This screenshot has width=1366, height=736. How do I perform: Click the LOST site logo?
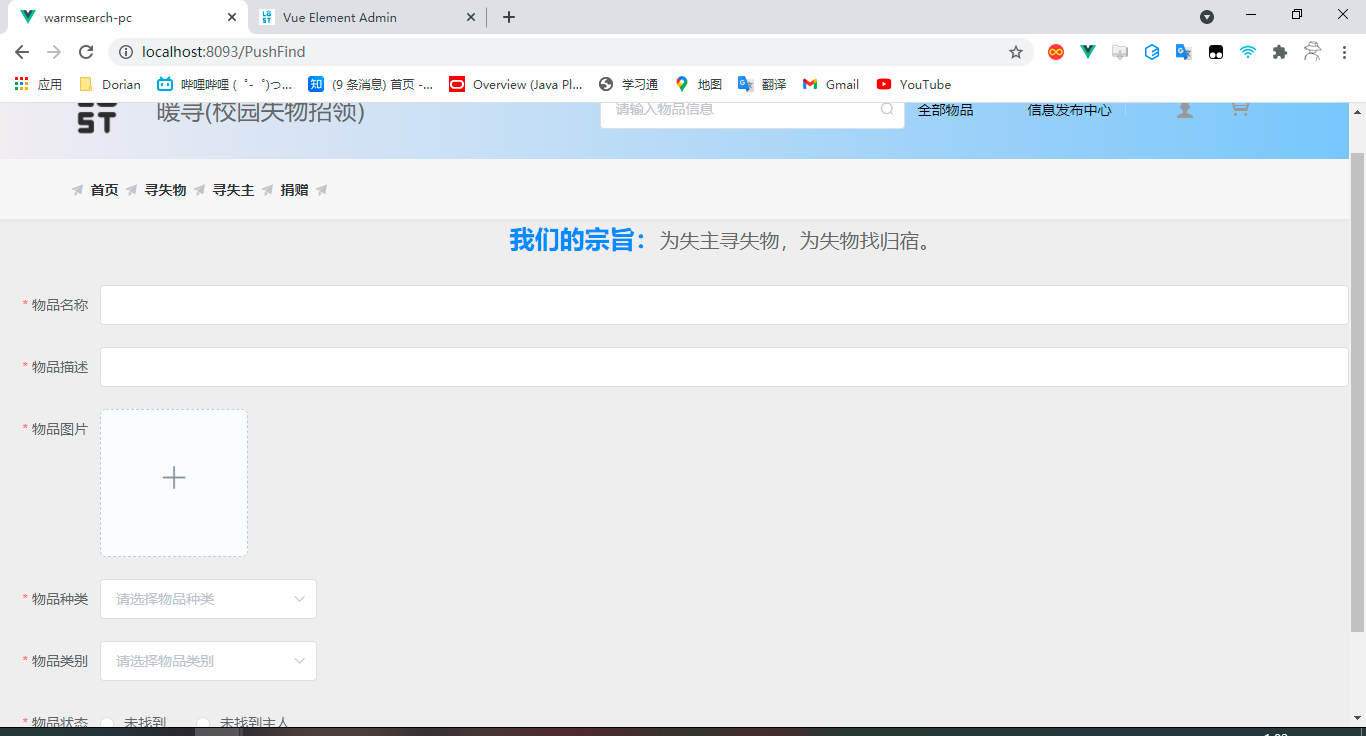(x=97, y=118)
